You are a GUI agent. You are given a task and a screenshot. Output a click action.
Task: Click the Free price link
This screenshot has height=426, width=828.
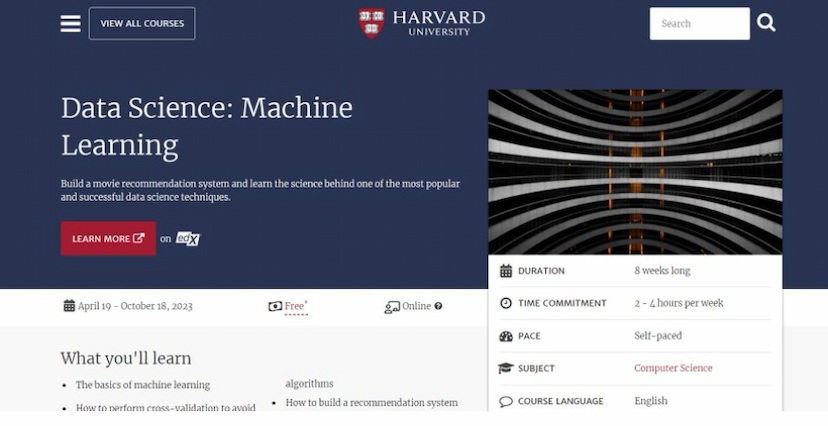(295, 306)
